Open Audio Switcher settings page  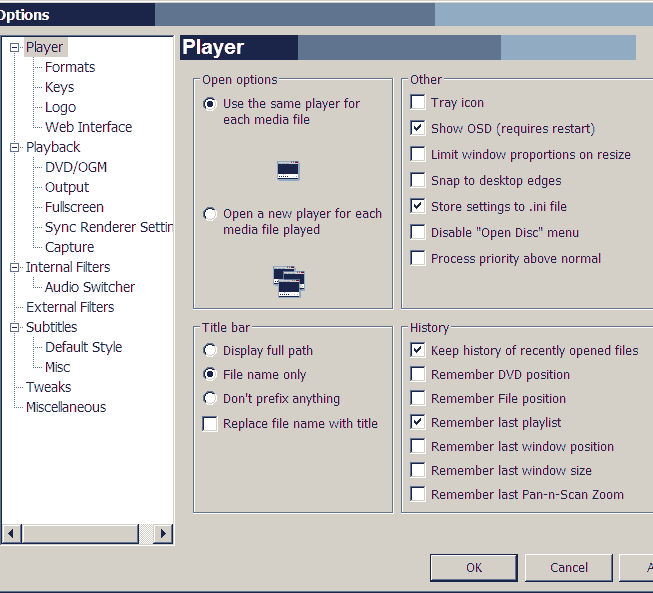[90, 287]
